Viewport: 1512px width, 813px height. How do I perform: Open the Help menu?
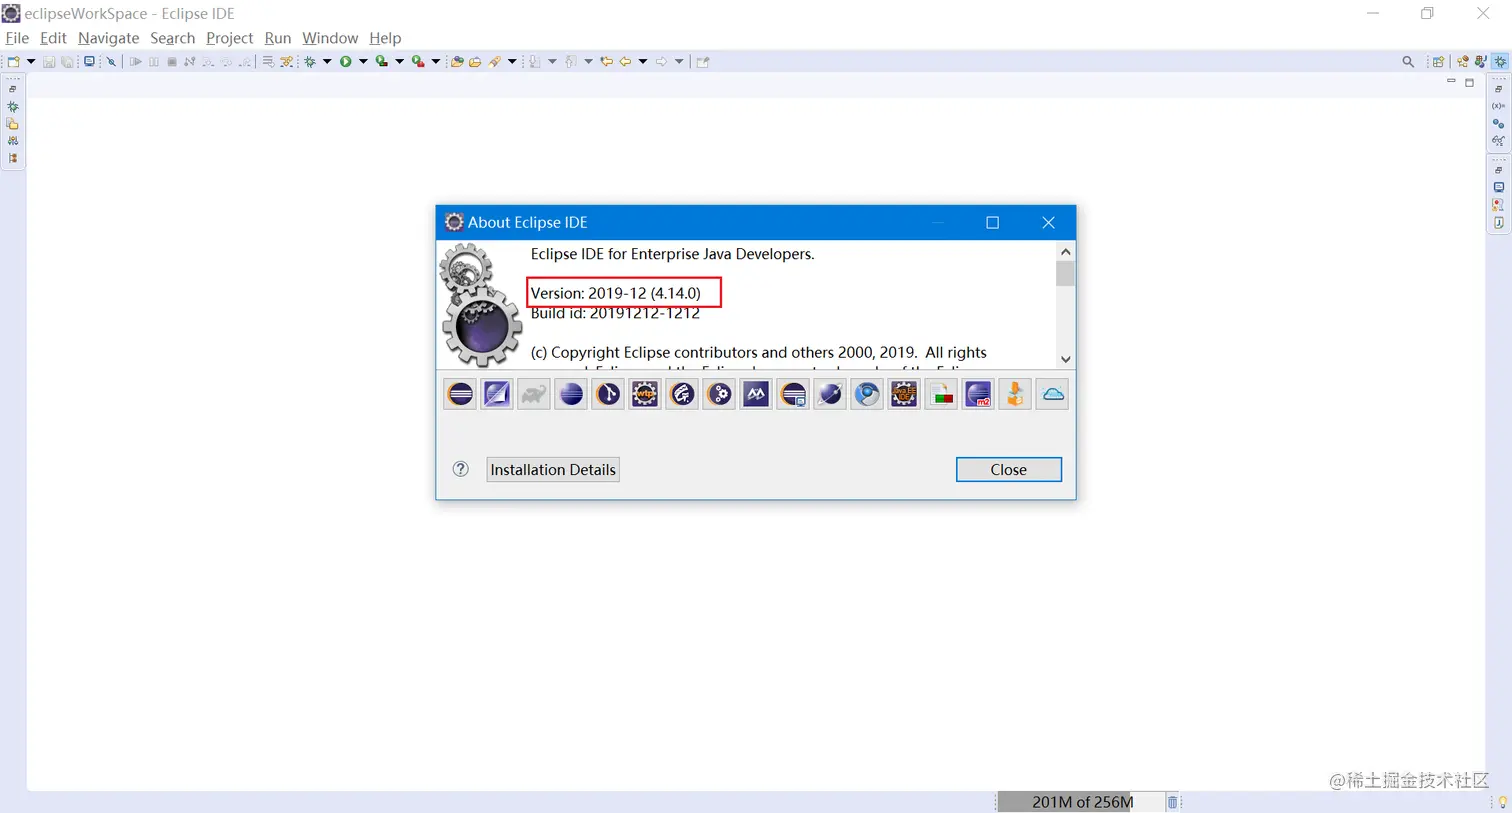click(385, 38)
